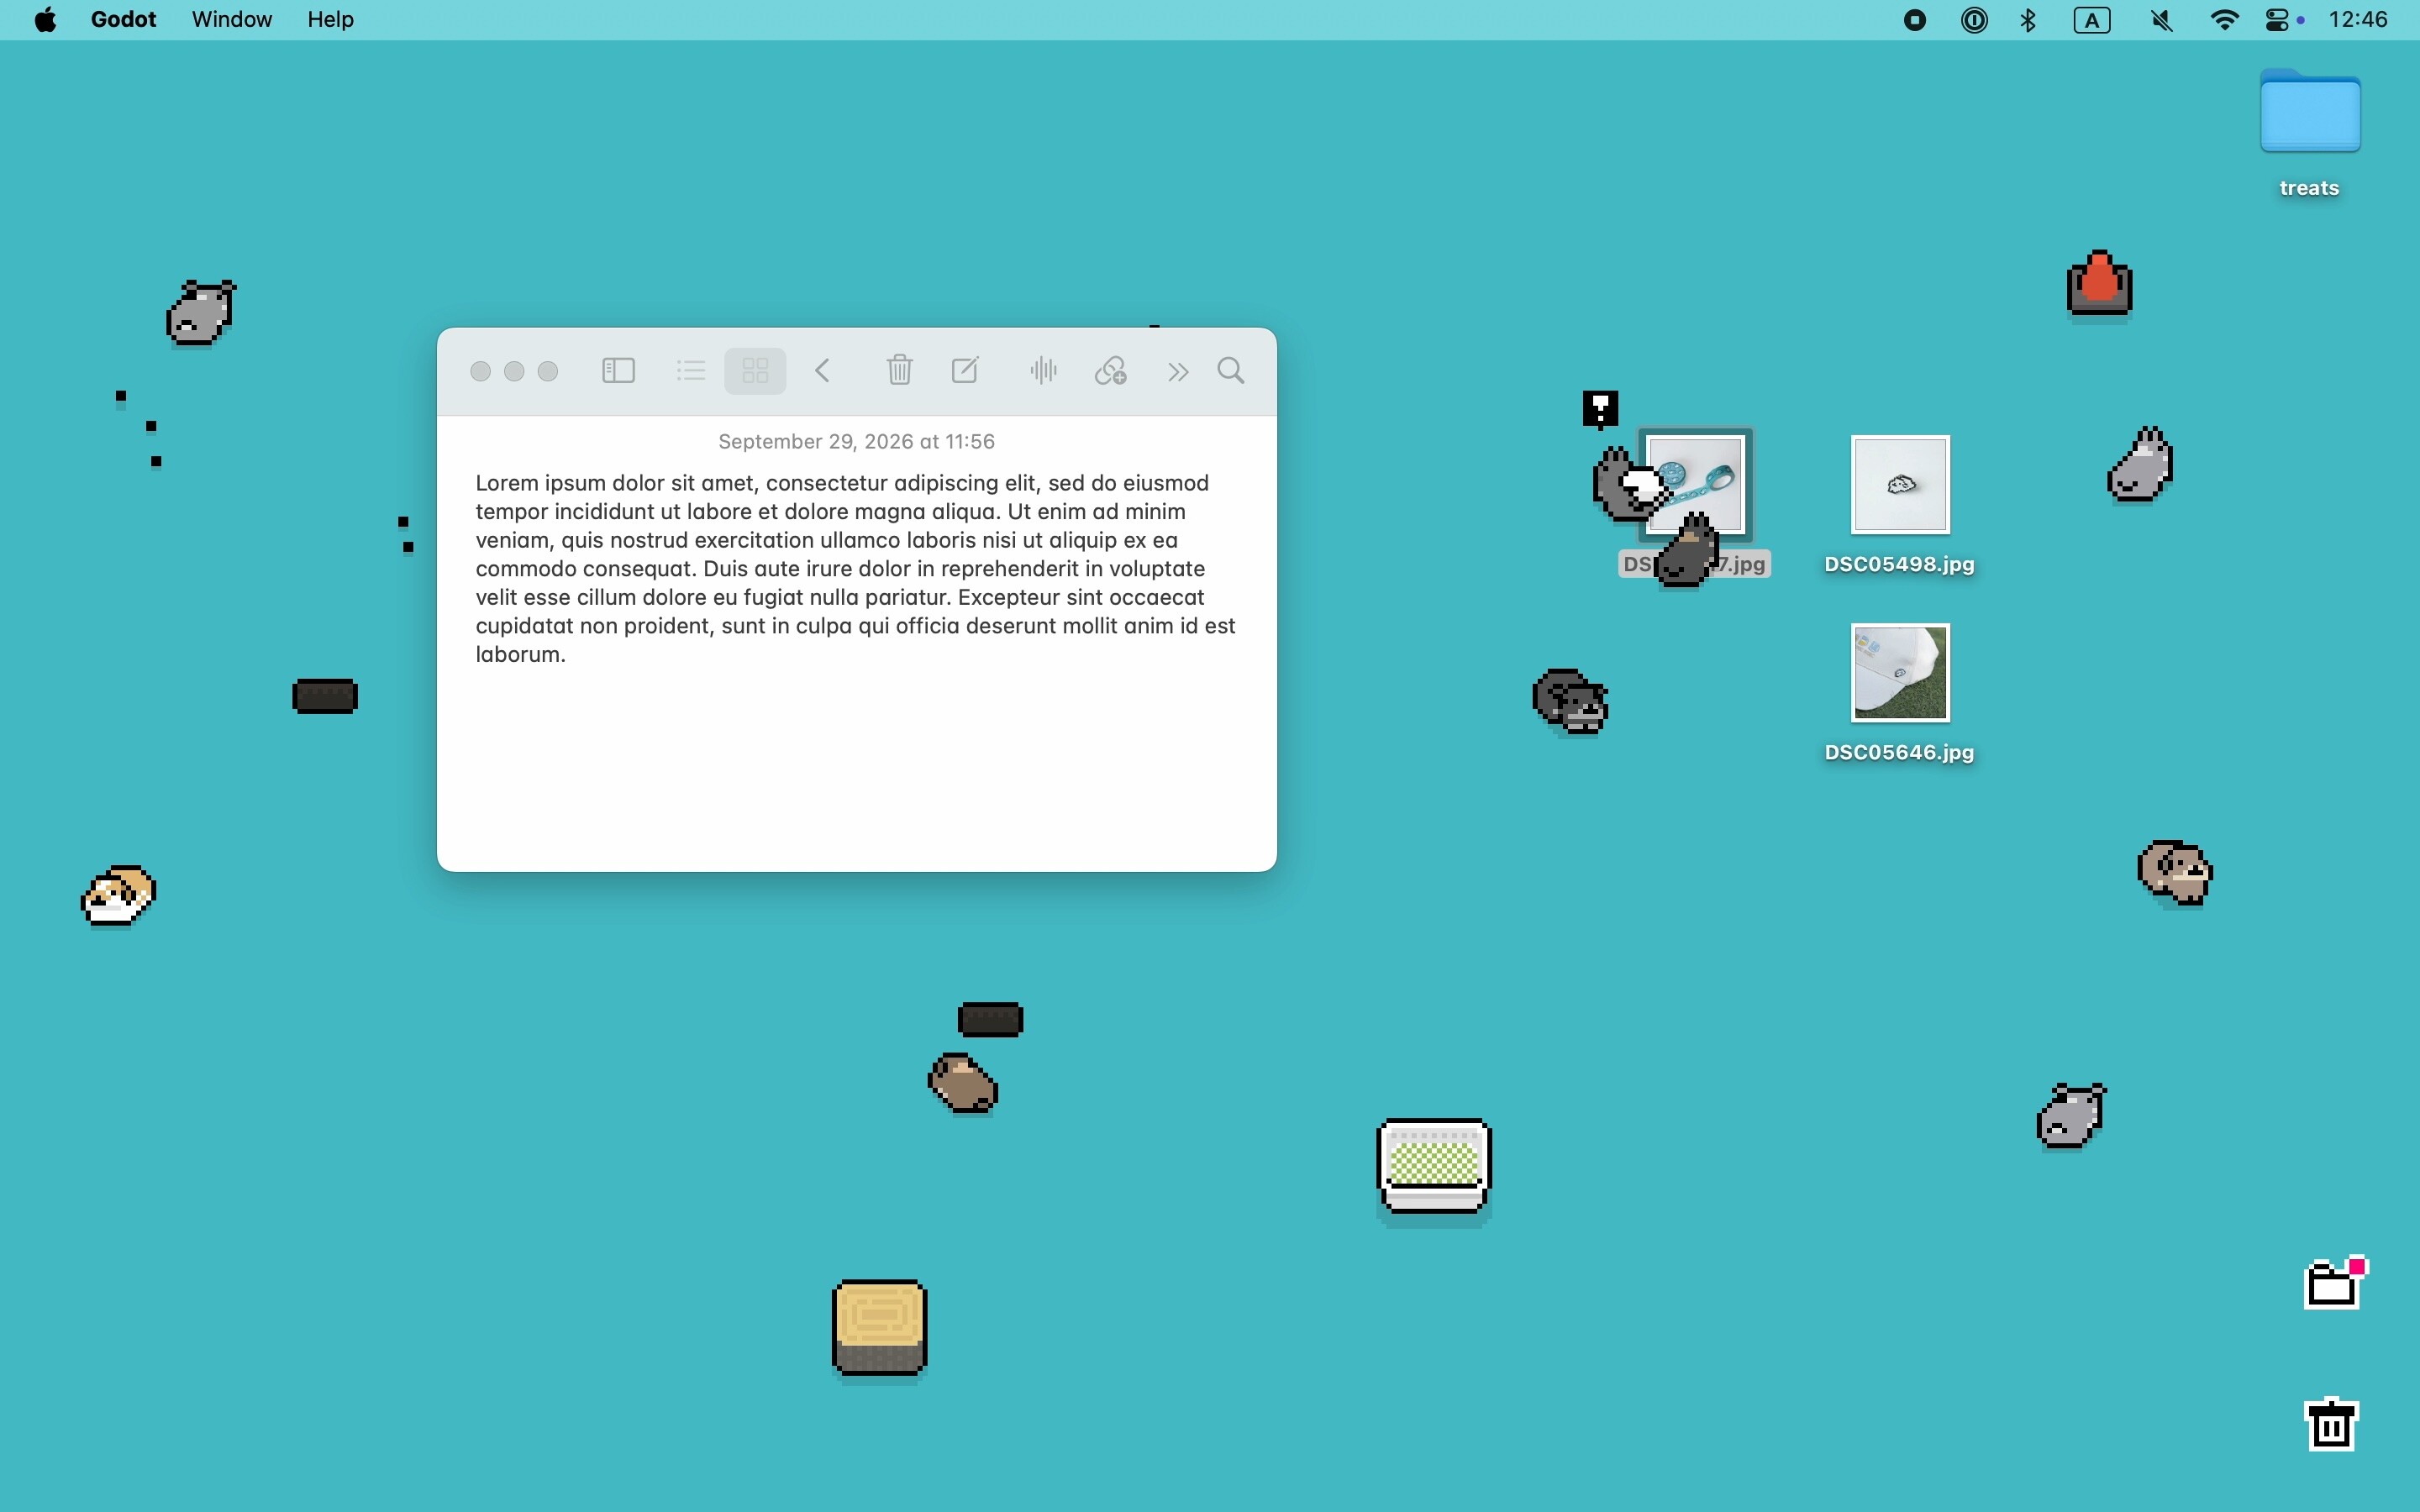2420x1512 pixels.
Task: Click the screen recording stop icon
Action: click(x=1914, y=20)
